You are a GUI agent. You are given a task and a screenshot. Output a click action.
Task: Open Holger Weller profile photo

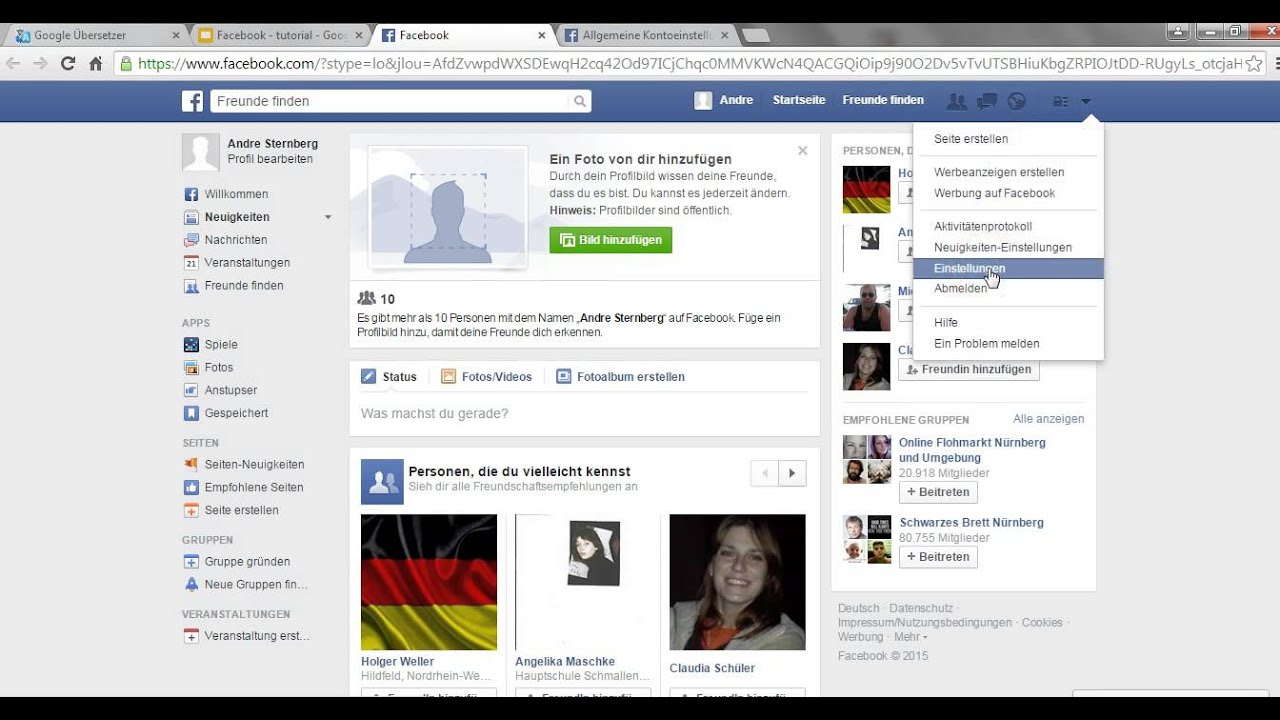pos(429,582)
